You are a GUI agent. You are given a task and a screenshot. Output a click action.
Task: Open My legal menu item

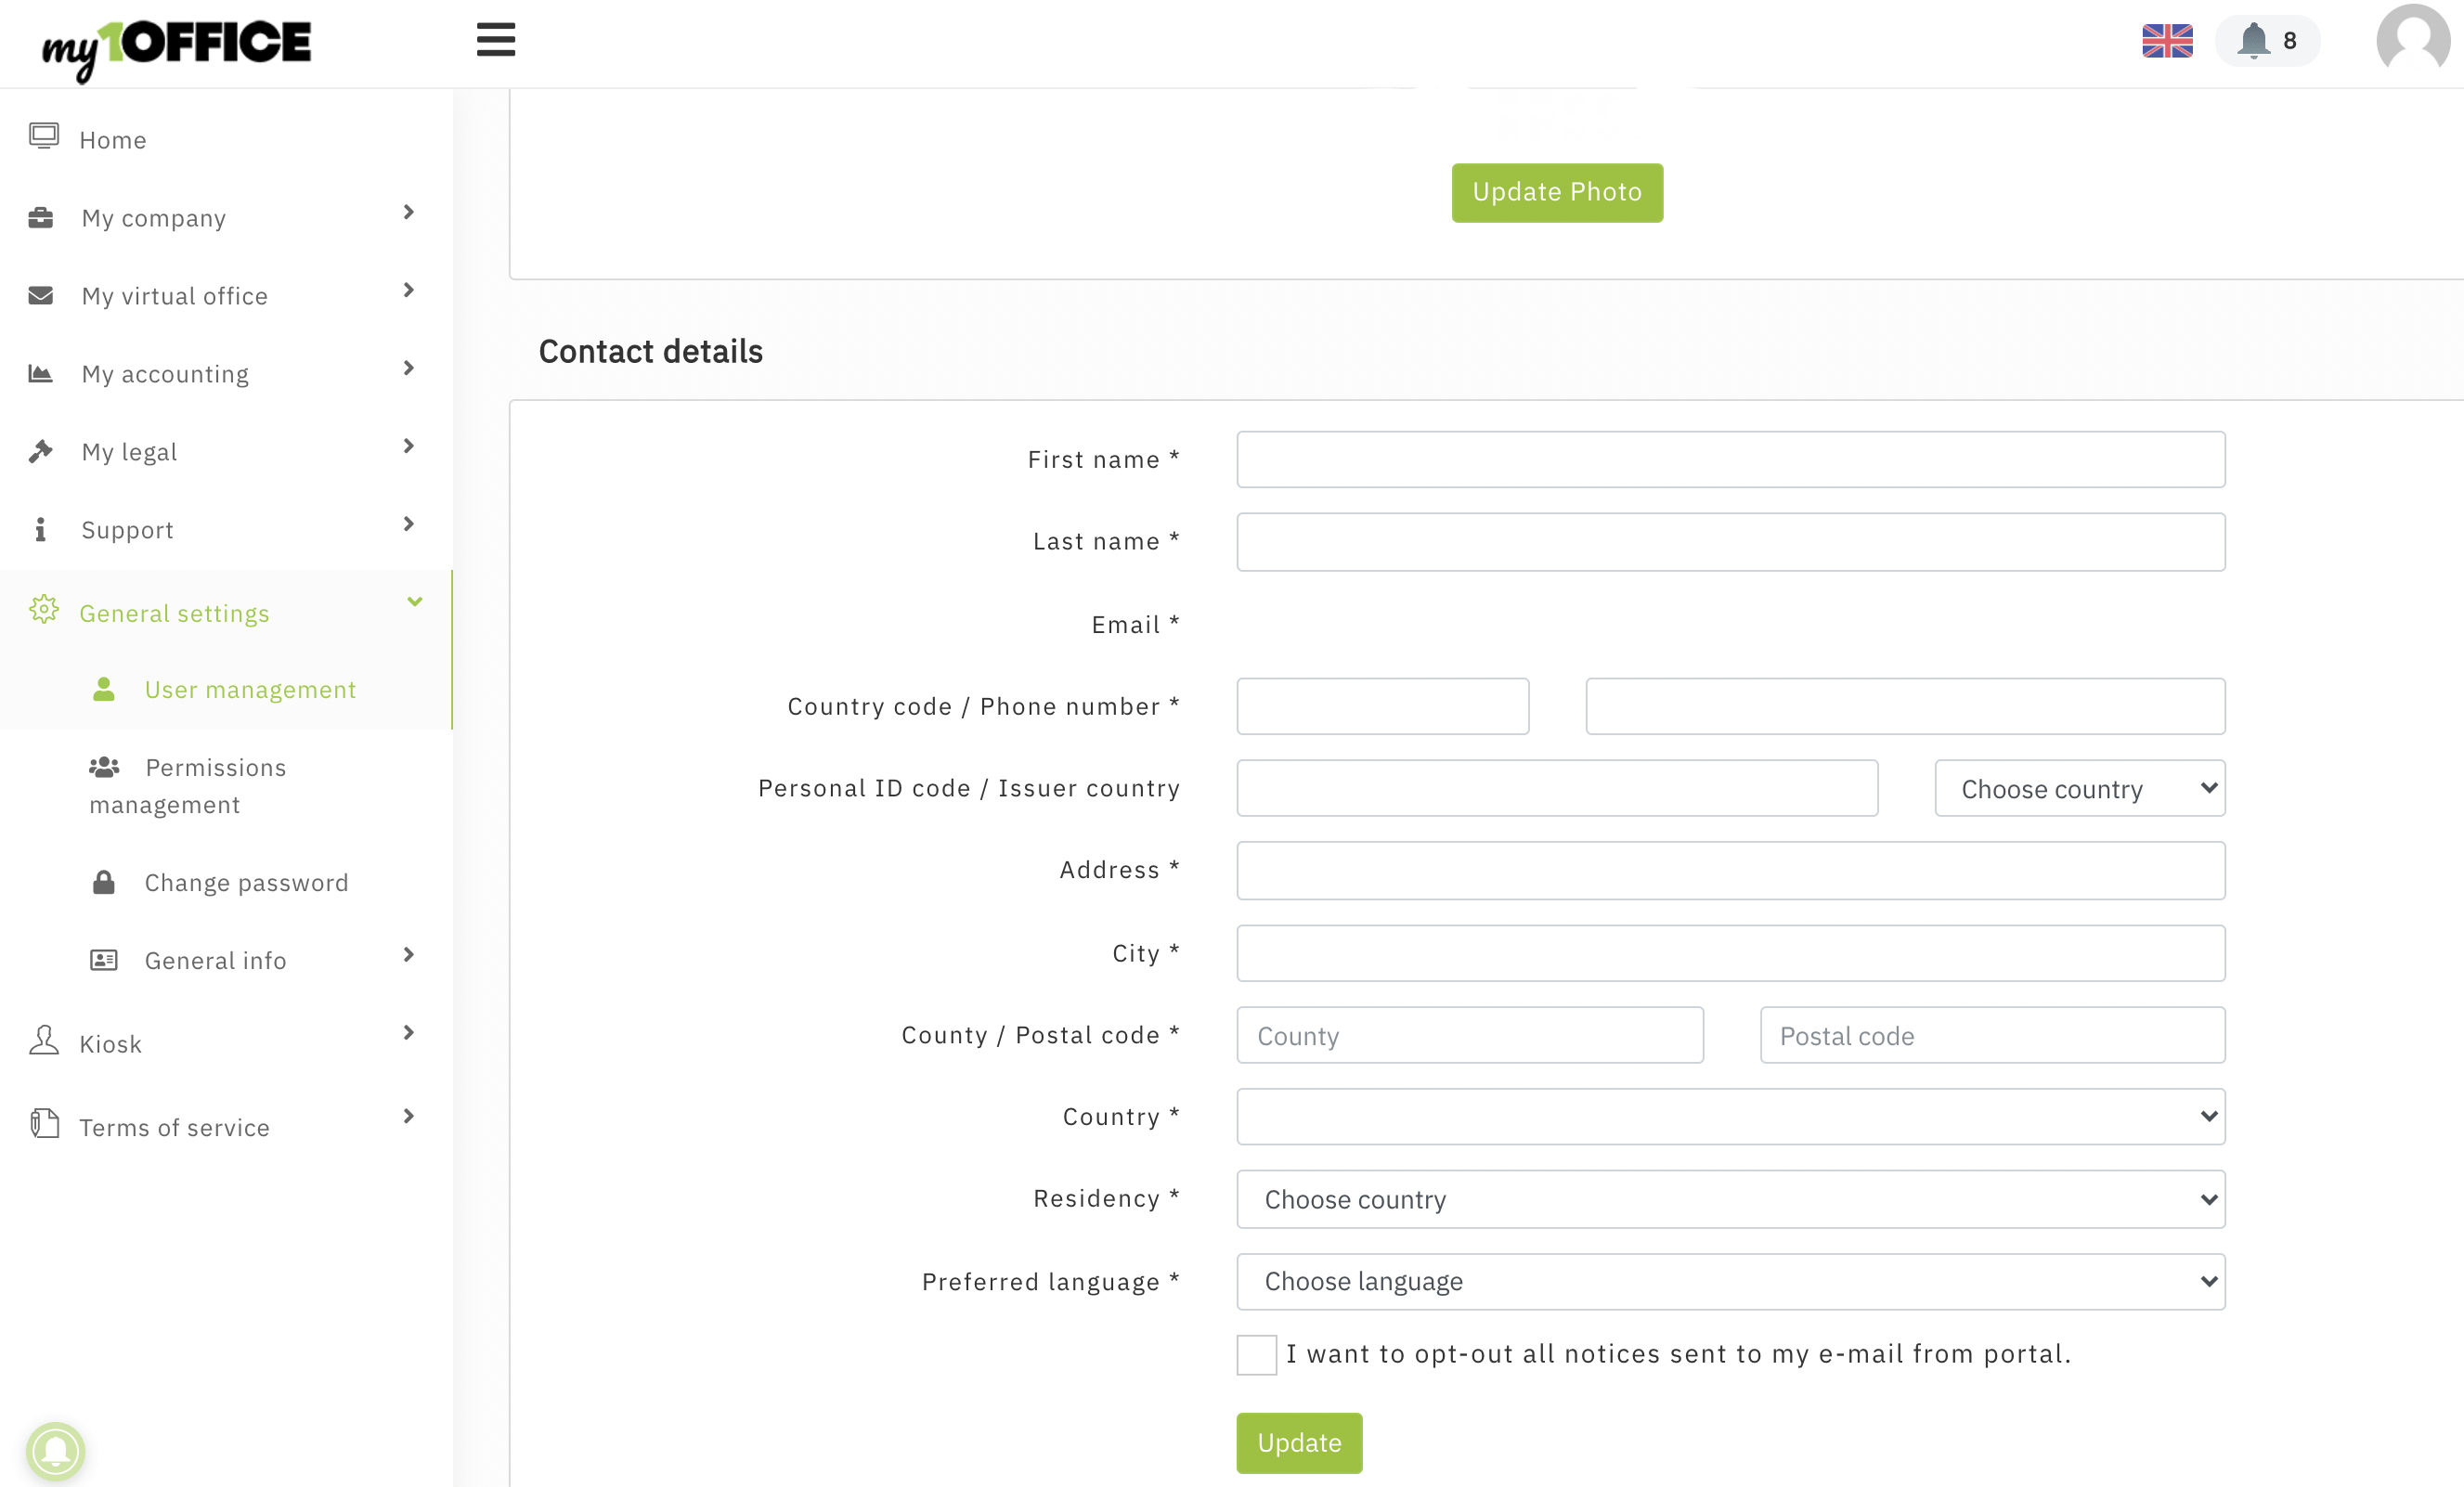coord(130,452)
